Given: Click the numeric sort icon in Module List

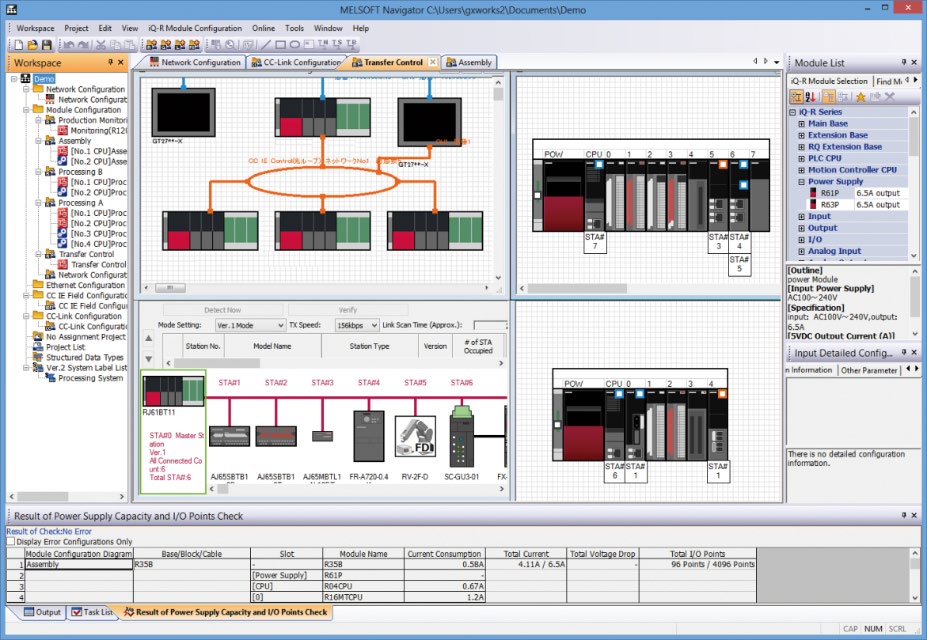Looking at the screenshot, I should pyautogui.click(x=811, y=96).
